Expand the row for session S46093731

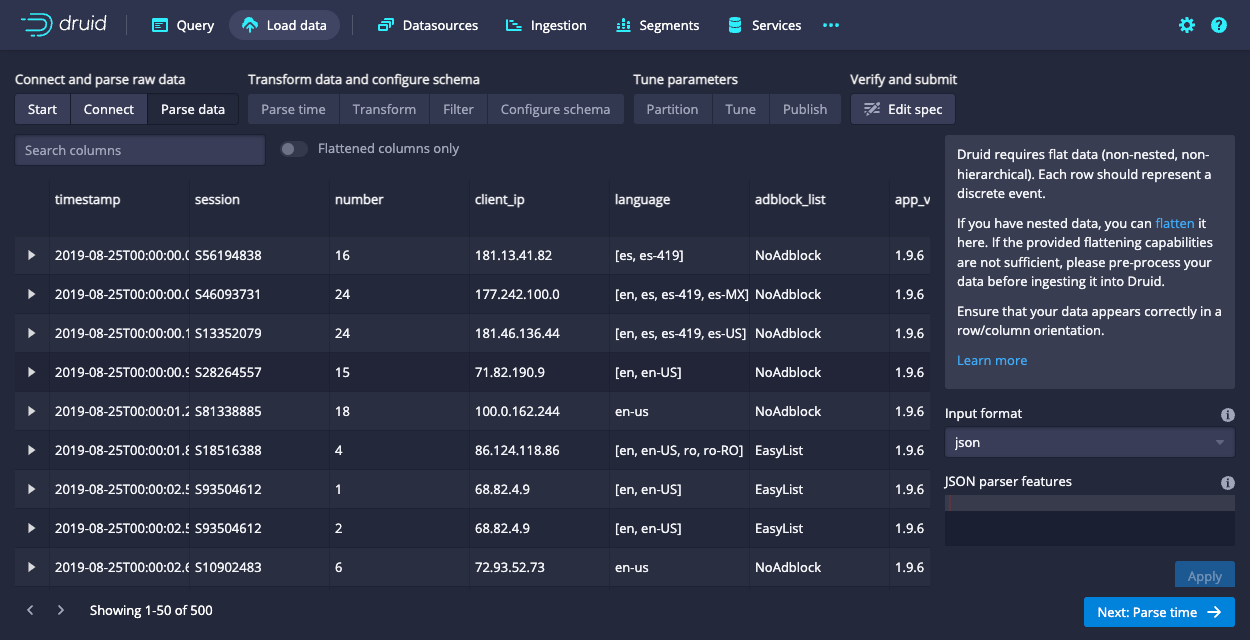[31, 294]
